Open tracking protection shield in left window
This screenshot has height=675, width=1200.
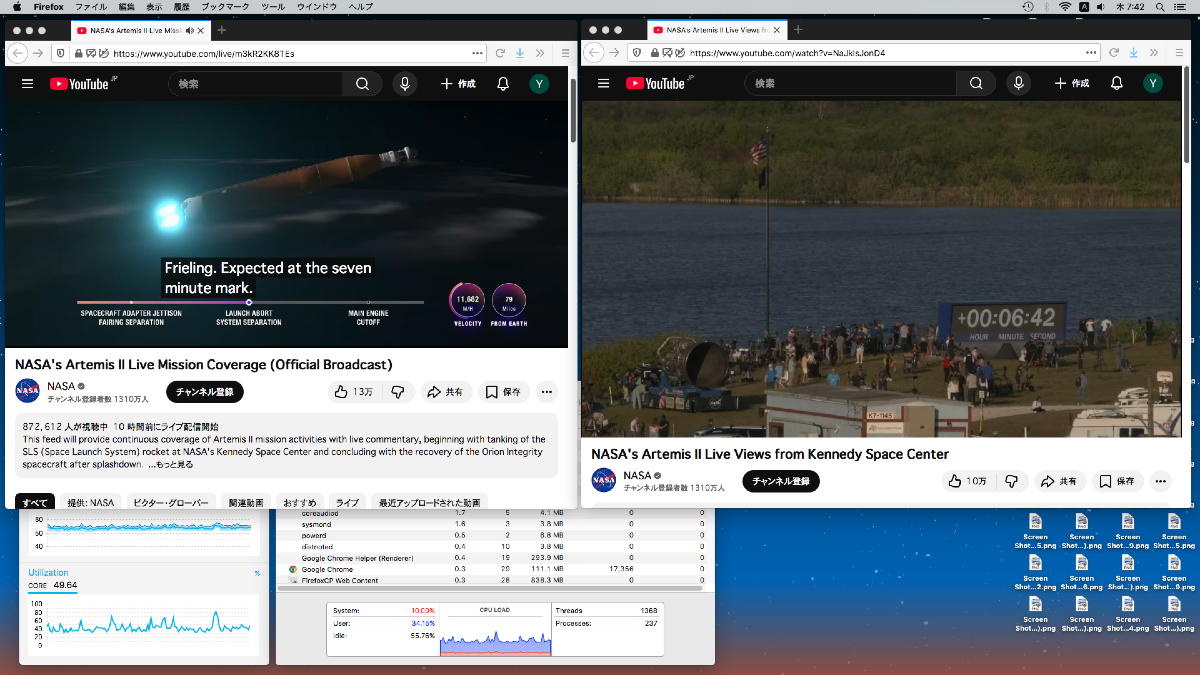coord(62,53)
